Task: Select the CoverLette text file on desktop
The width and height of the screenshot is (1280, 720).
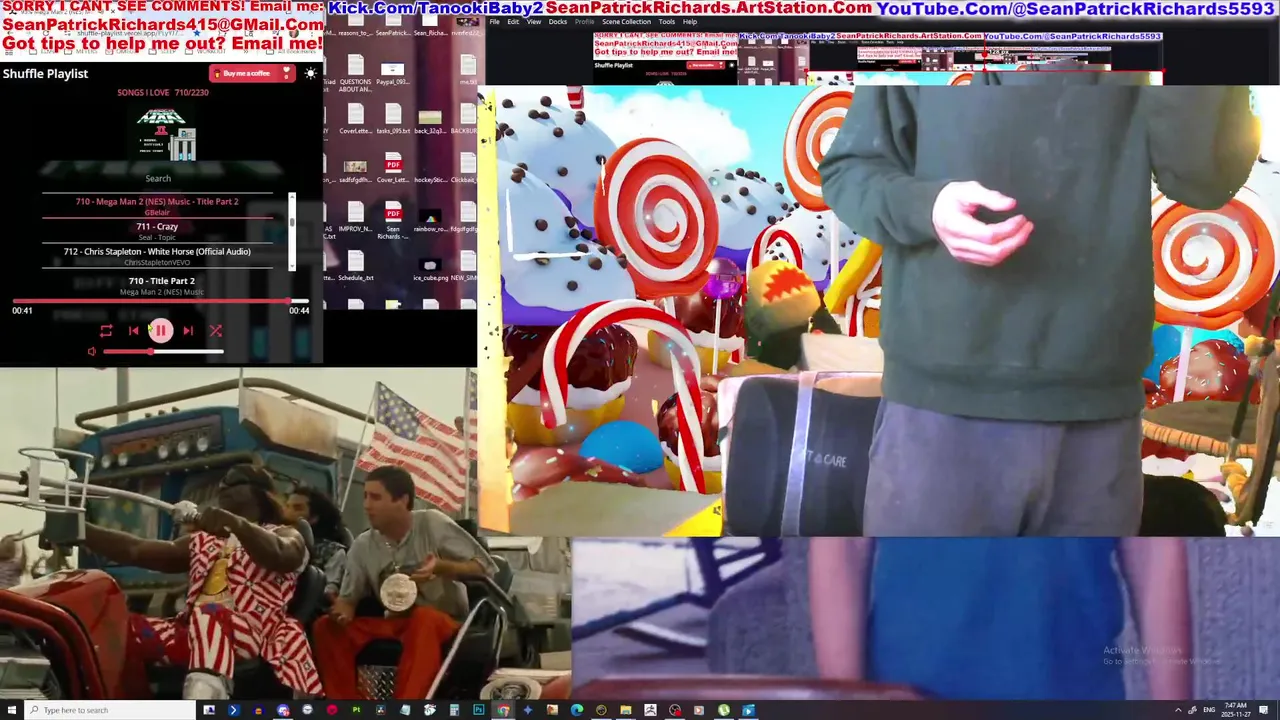Action: pyautogui.click(x=355, y=116)
